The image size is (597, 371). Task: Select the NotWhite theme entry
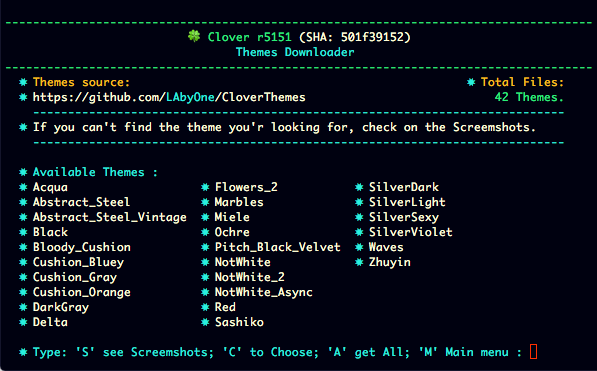243,262
